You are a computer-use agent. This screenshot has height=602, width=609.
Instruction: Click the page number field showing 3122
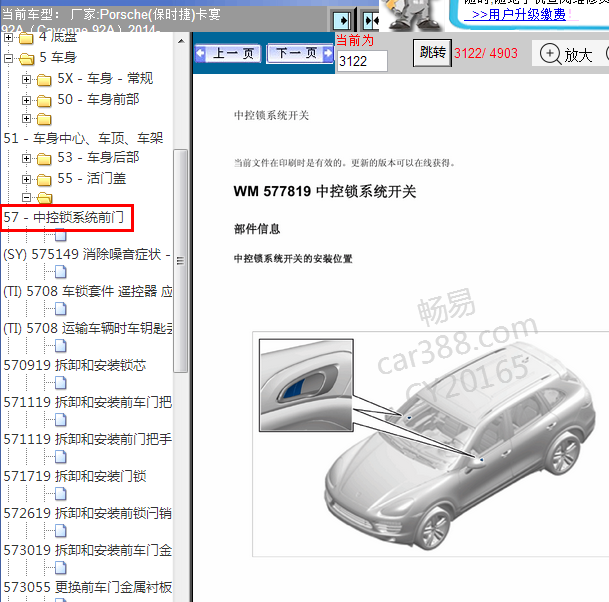362,61
